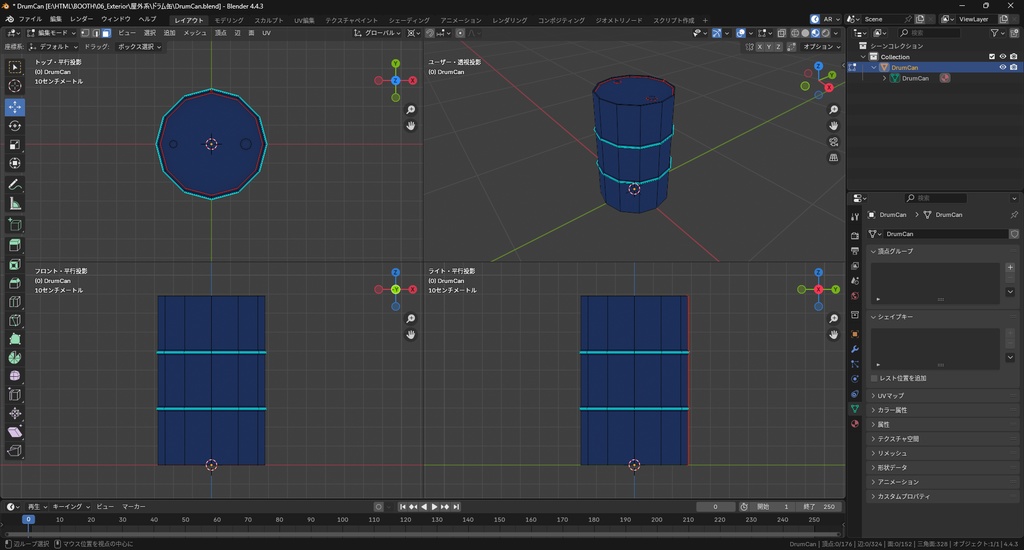This screenshot has height=550, width=1024.
Task: Uncheck the Collection exclude checkbox in outliner
Action: click(x=992, y=57)
